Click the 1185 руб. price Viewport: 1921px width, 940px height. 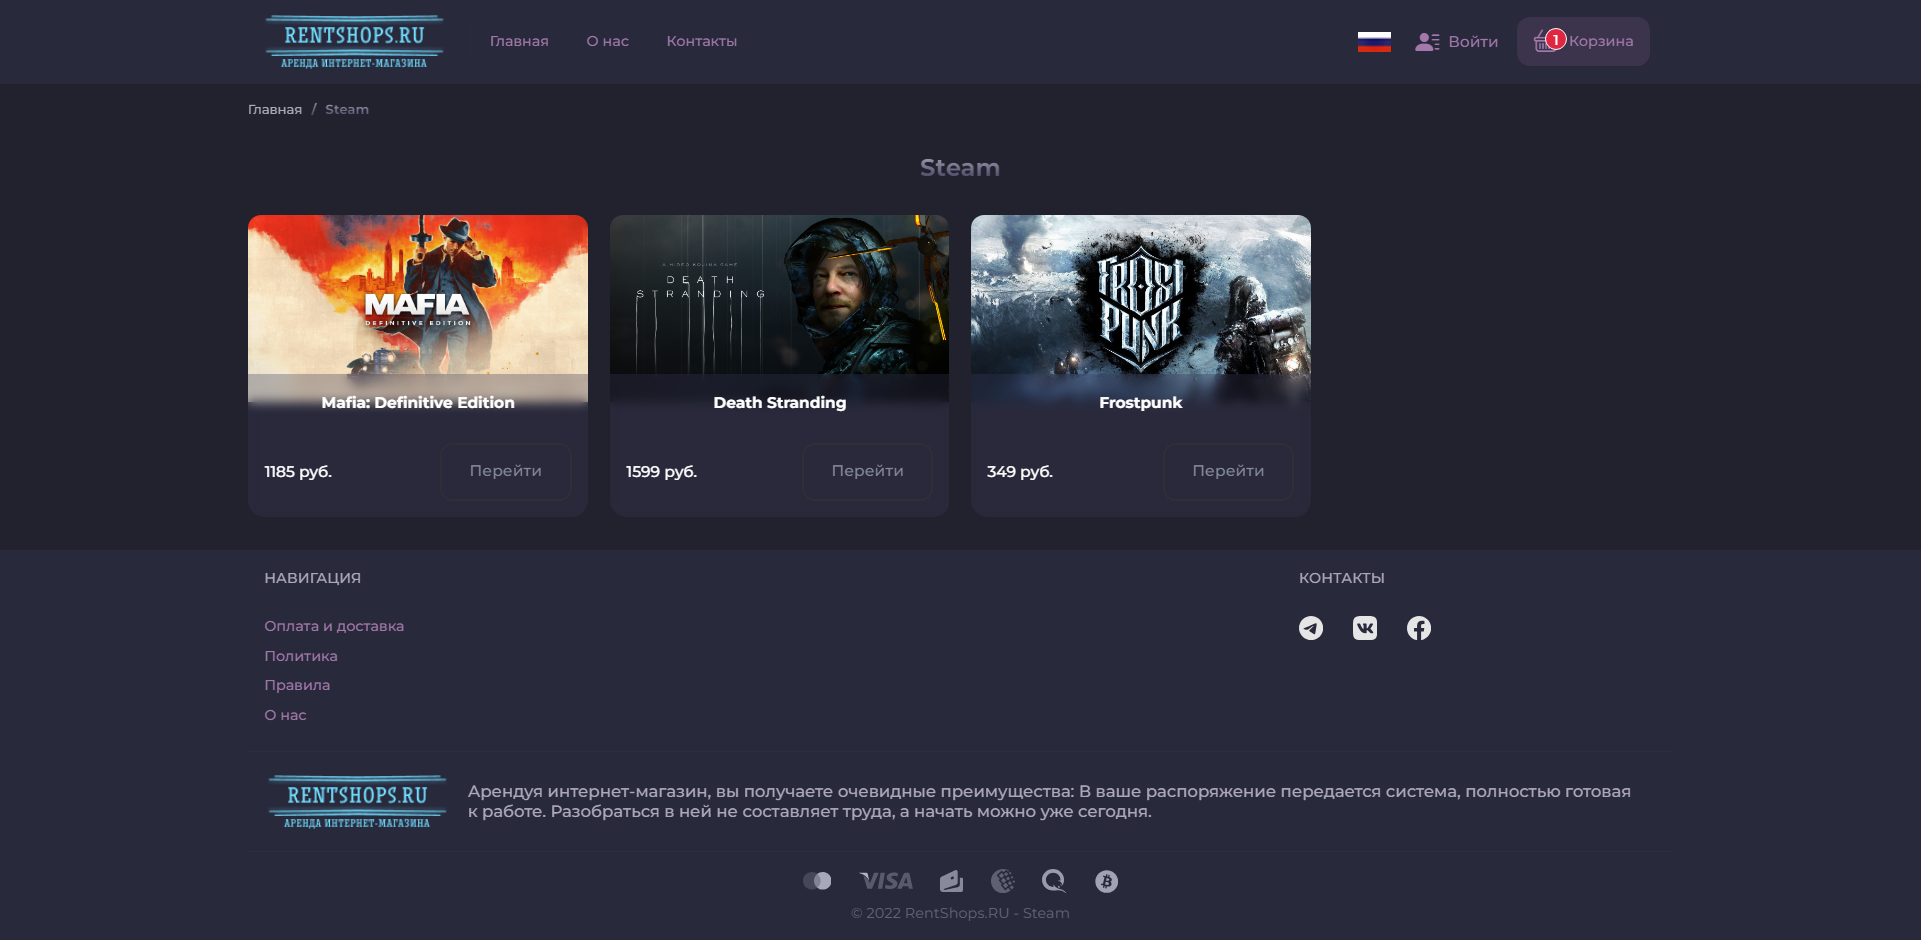(x=298, y=472)
